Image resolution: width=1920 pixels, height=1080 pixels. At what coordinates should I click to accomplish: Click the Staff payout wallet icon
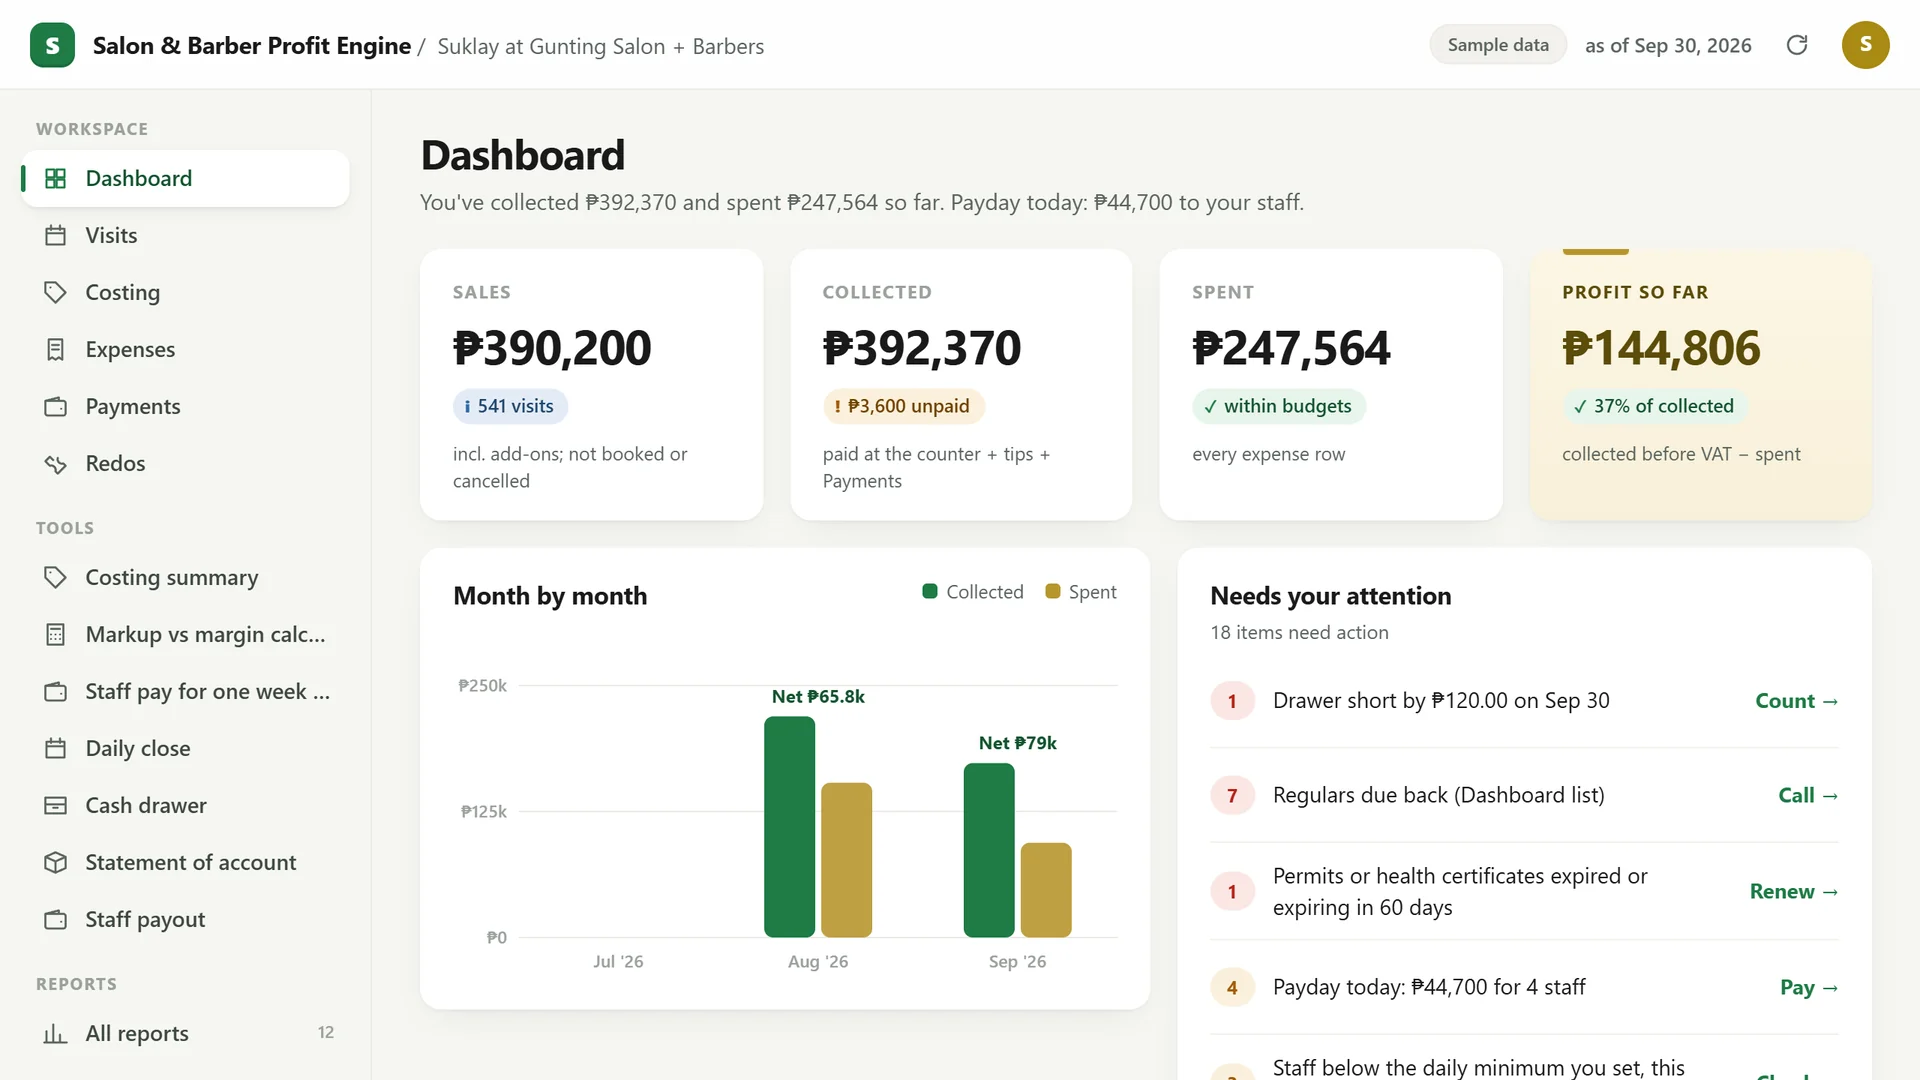tap(56, 919)
